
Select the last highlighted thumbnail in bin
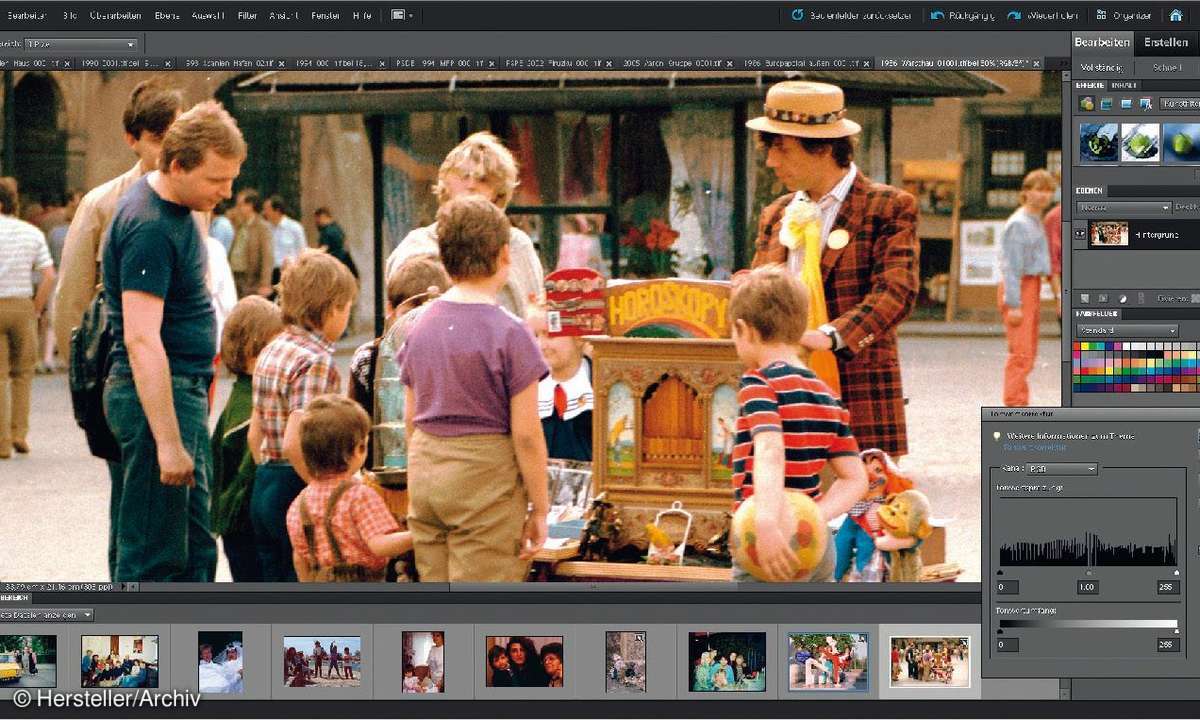click(930, 661)
